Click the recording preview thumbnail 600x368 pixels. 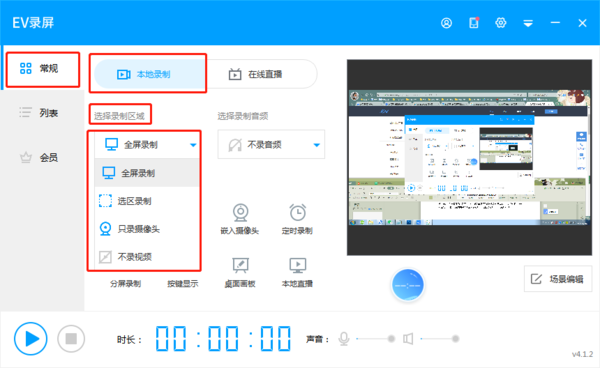tap(469, 157)
